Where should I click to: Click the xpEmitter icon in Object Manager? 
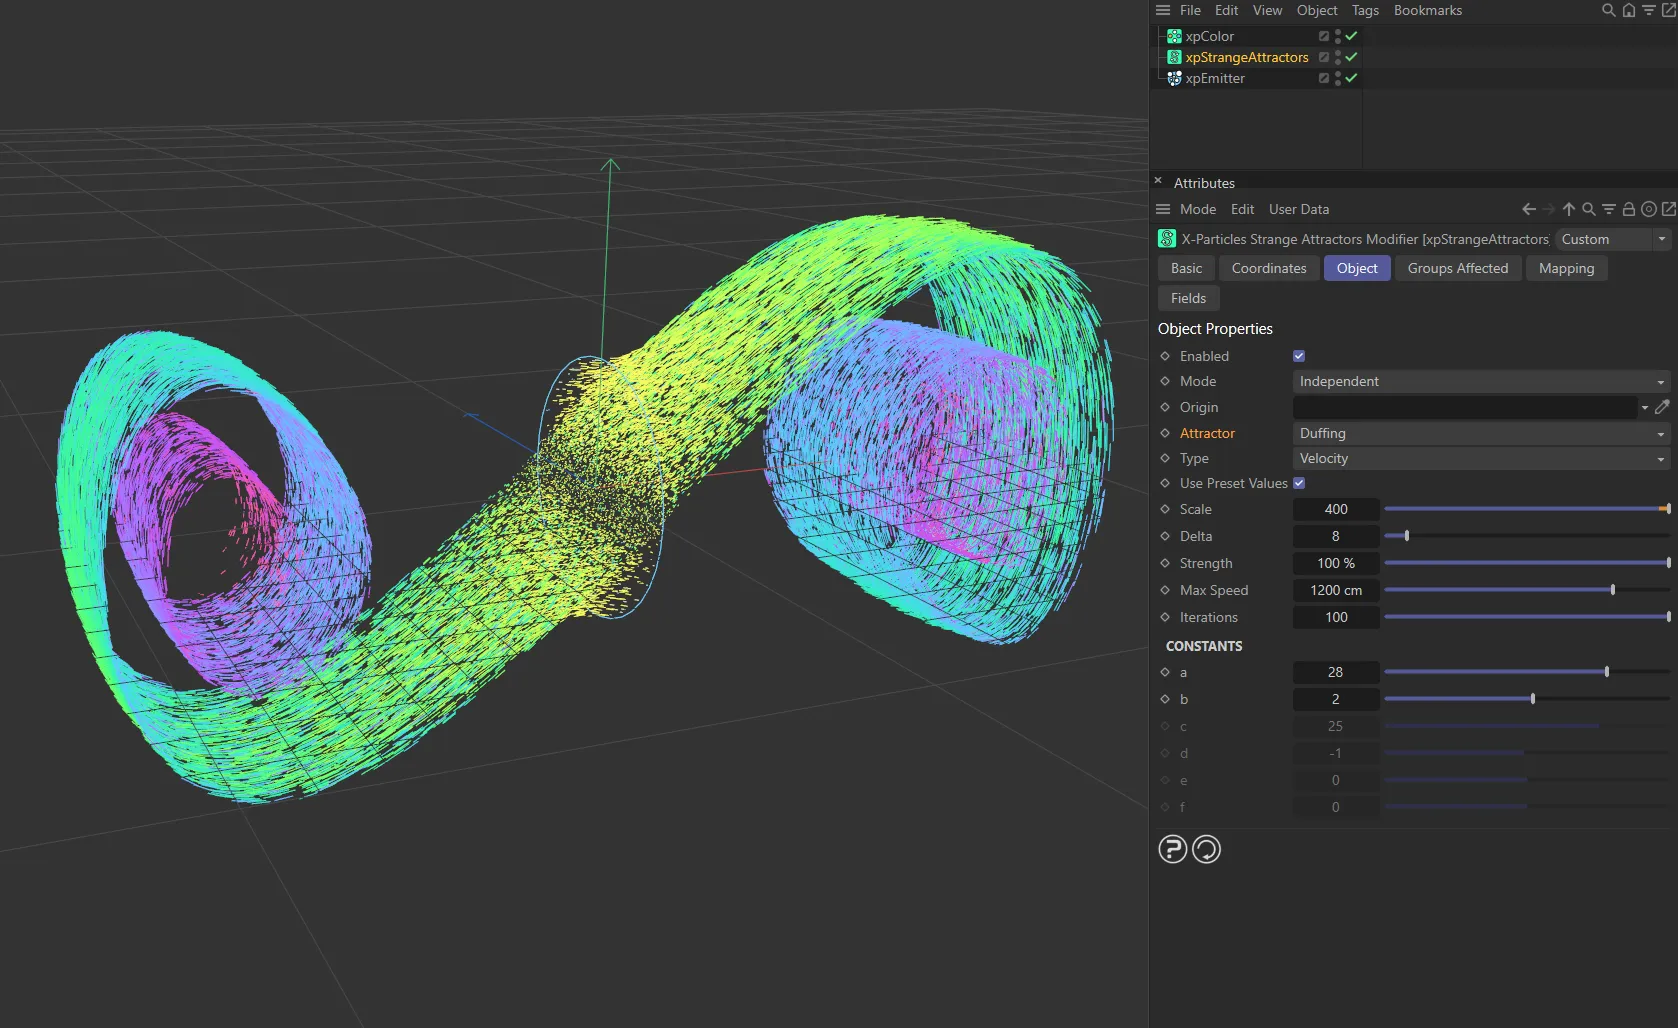[x=1174, y=78]
